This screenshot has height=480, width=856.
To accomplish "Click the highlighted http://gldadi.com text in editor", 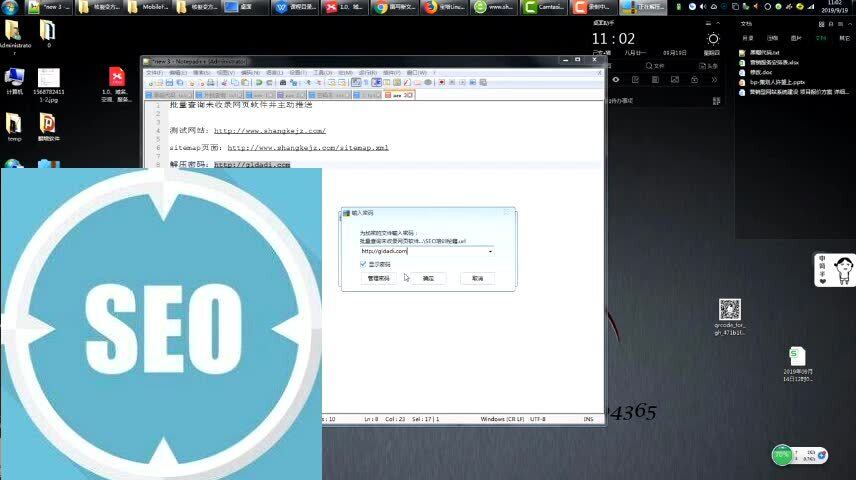I will [x=252, y=164].
